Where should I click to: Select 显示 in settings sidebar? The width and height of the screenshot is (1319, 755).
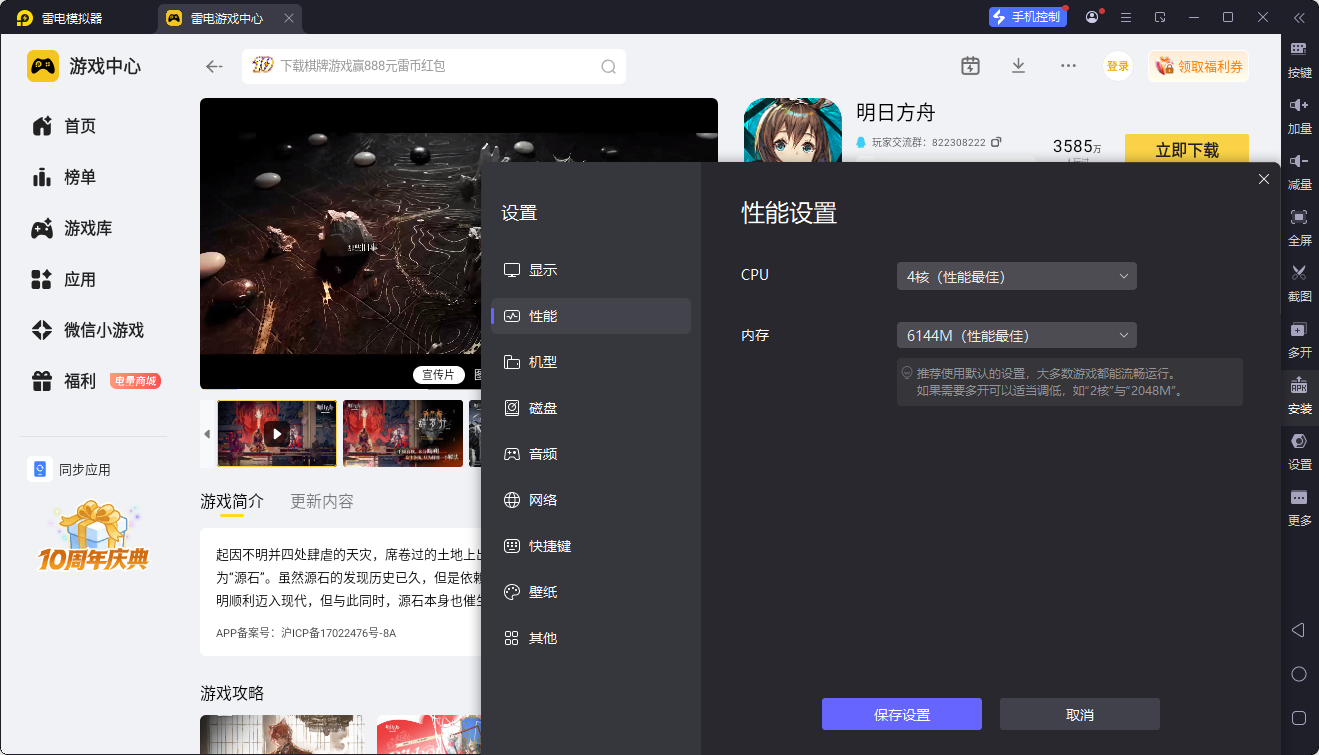pos(591,270)
